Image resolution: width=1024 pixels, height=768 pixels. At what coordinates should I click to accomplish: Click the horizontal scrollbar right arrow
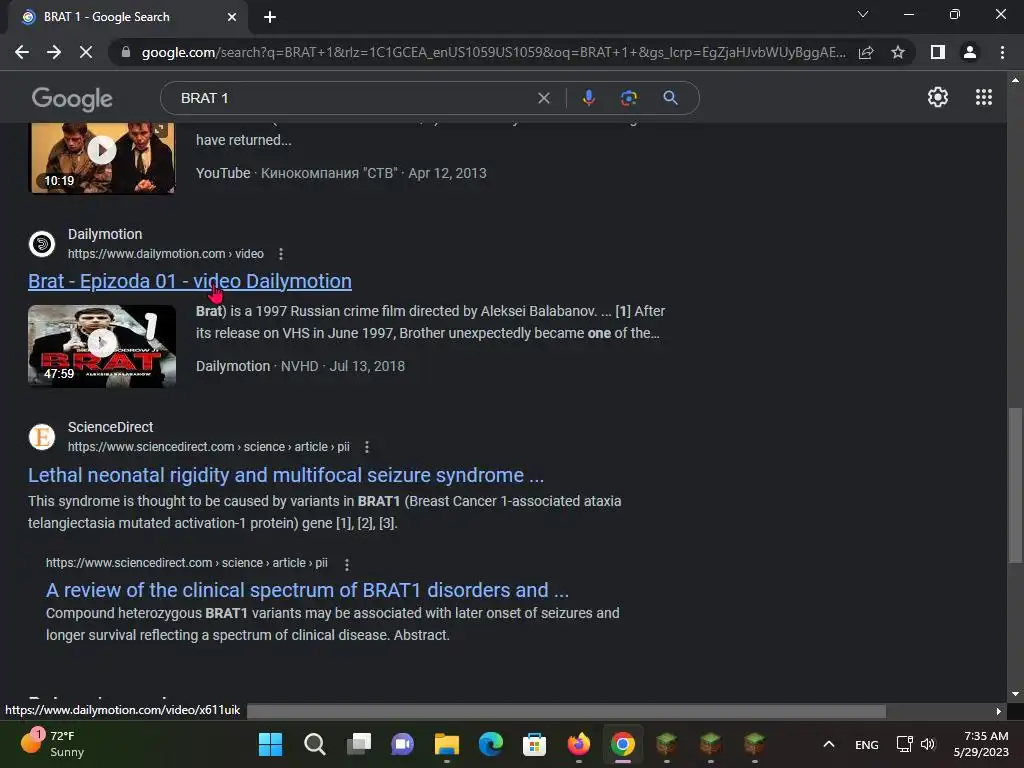pos(999,711)
